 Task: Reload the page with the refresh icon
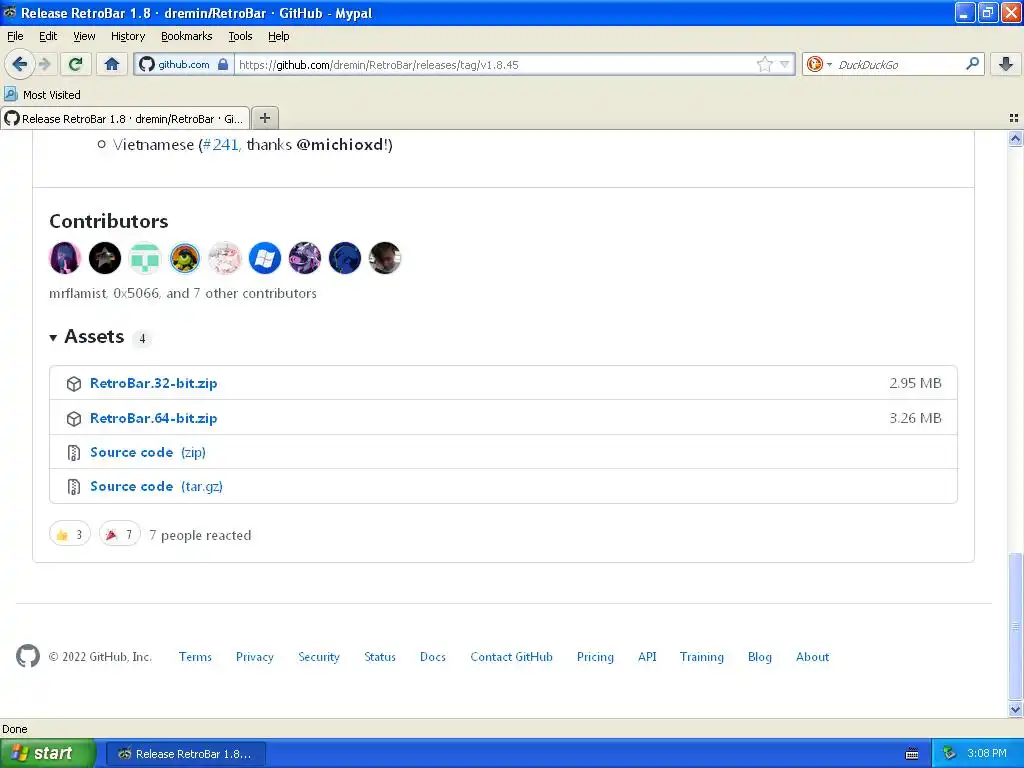(76, 64)
